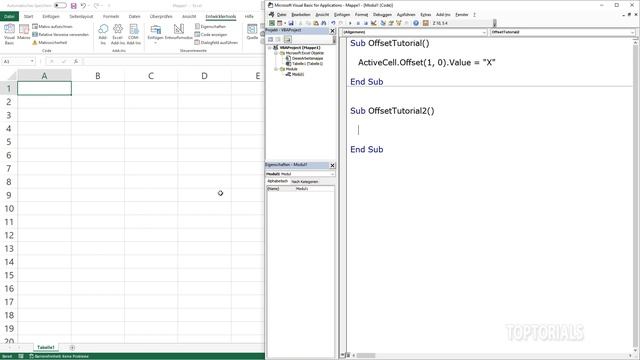Click View Code icon in Project panel

[270, 39]
